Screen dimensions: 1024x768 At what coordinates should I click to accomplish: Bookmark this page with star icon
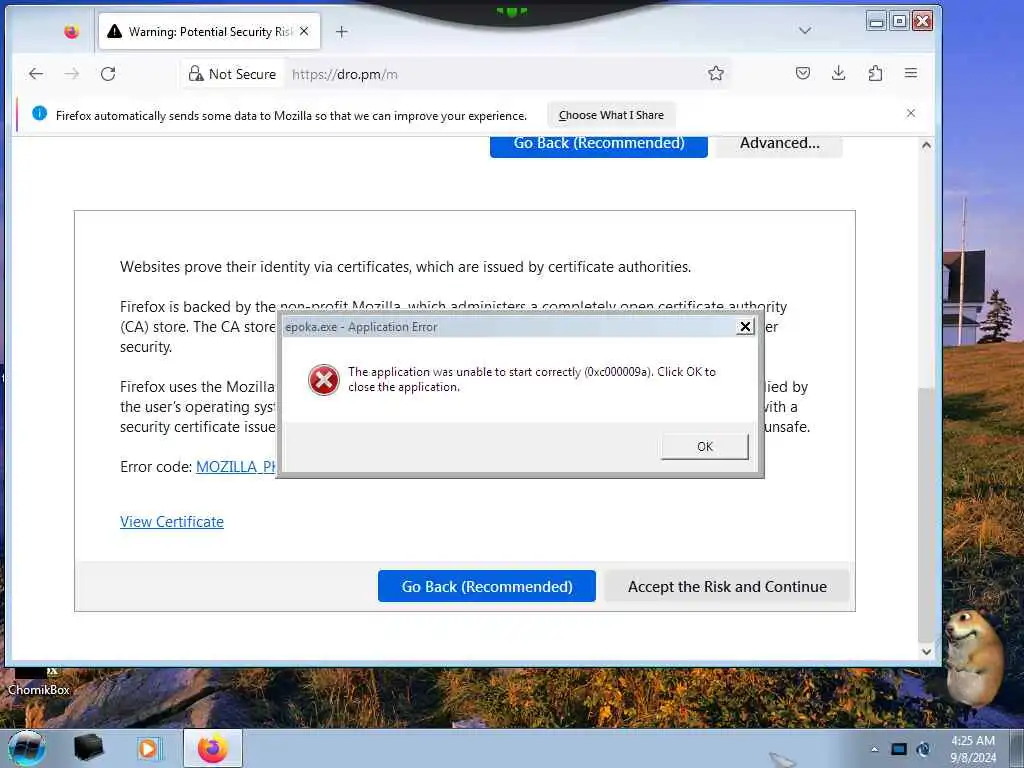pyautogui.click(x=716, y=73)
